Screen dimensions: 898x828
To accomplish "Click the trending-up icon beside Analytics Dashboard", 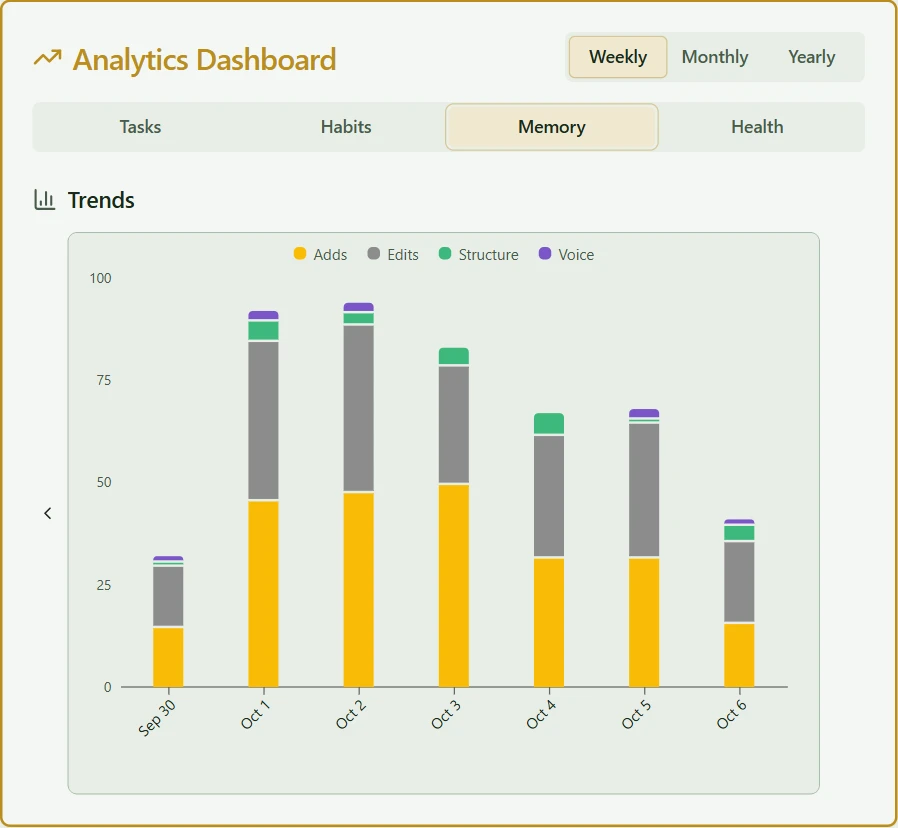I will [x=48, y=58].
